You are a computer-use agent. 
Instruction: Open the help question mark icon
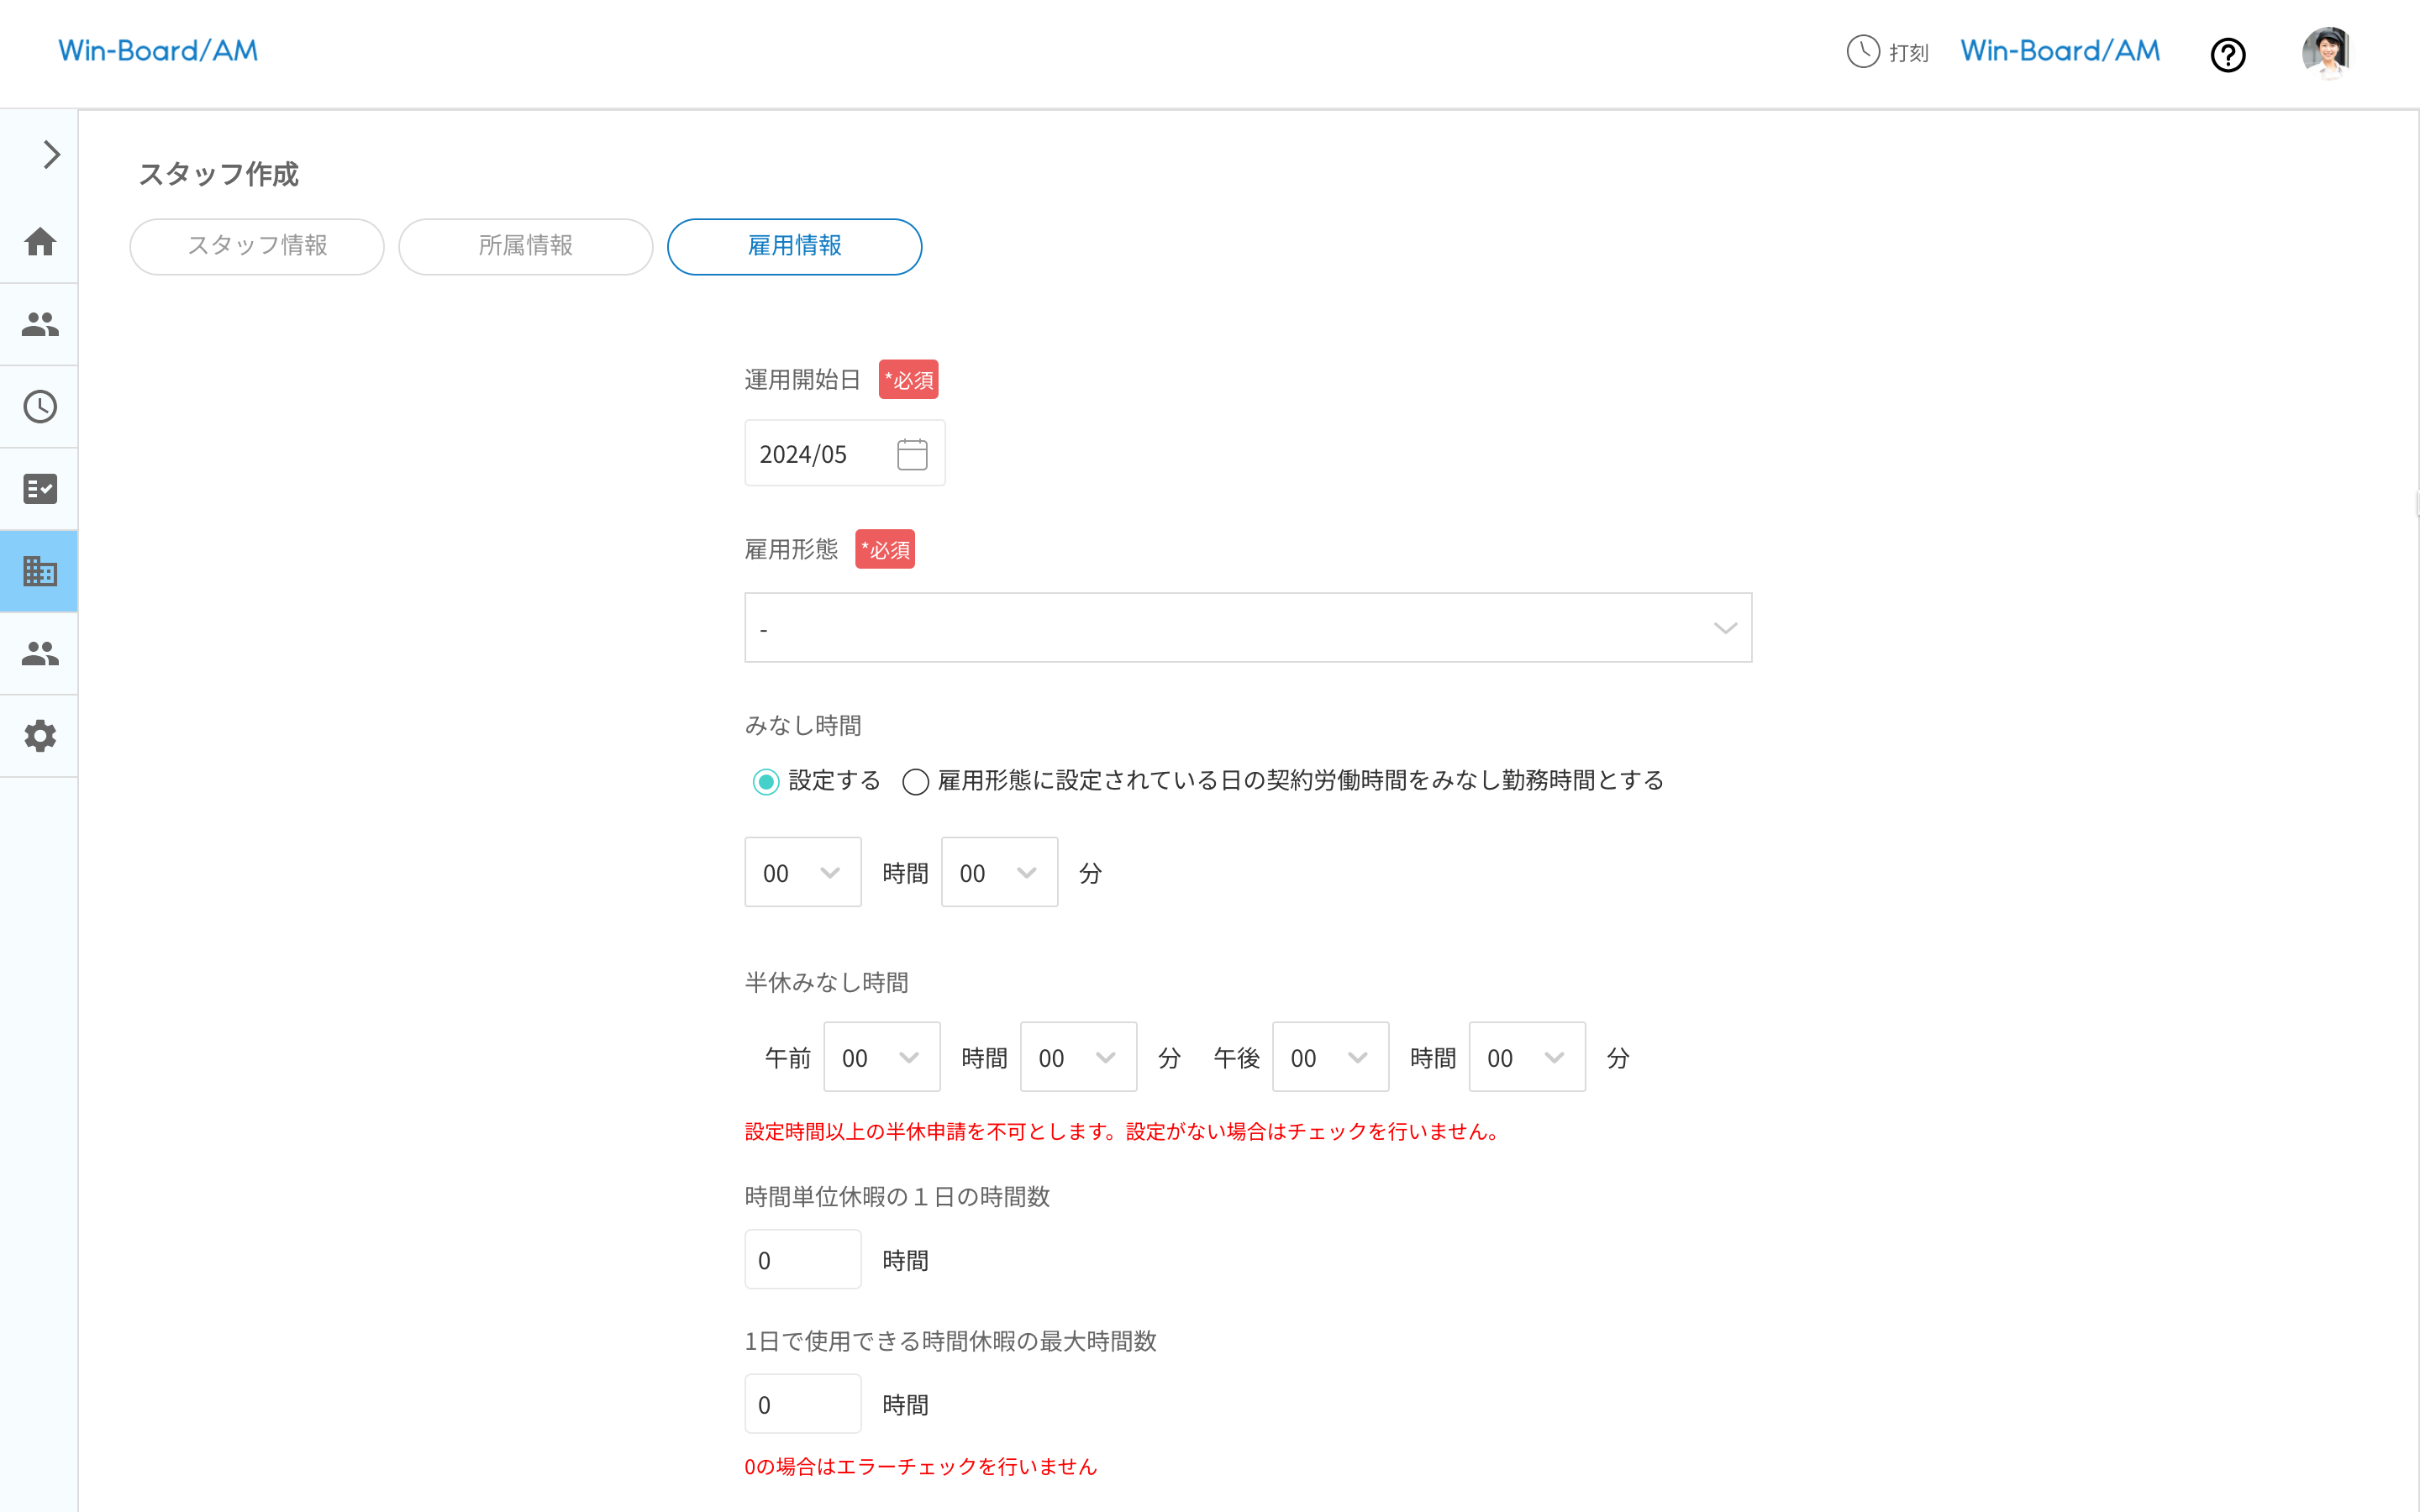[x=2228, y=55]
